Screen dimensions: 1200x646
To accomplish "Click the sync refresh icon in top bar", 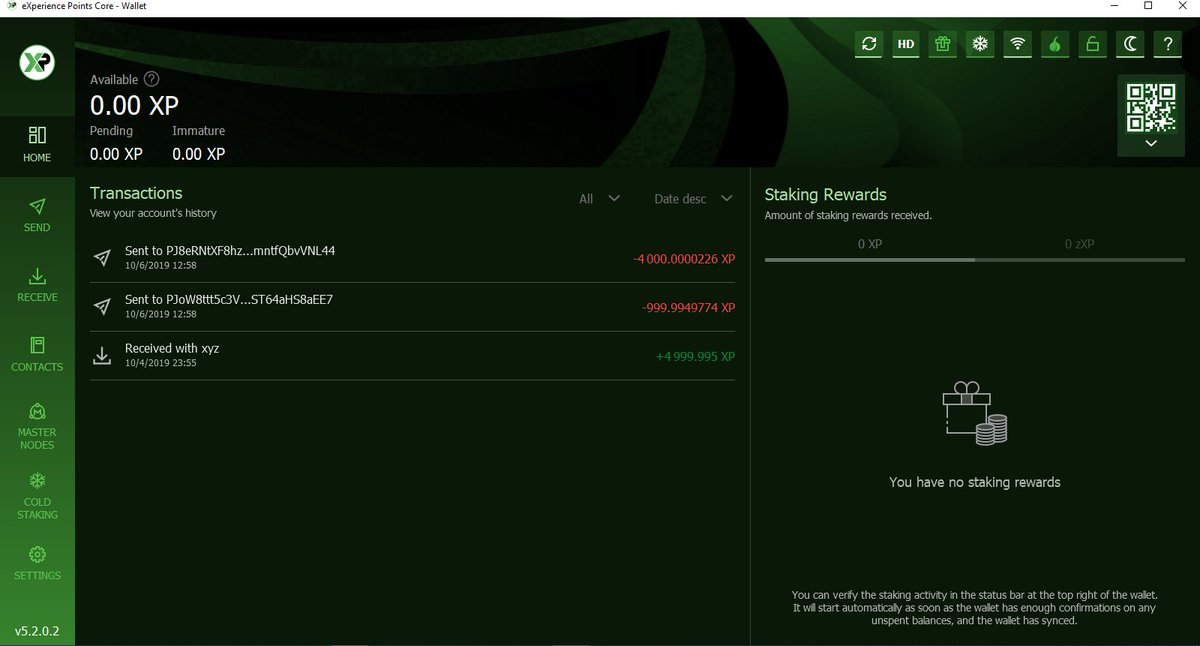I will (x=869, y=44).
